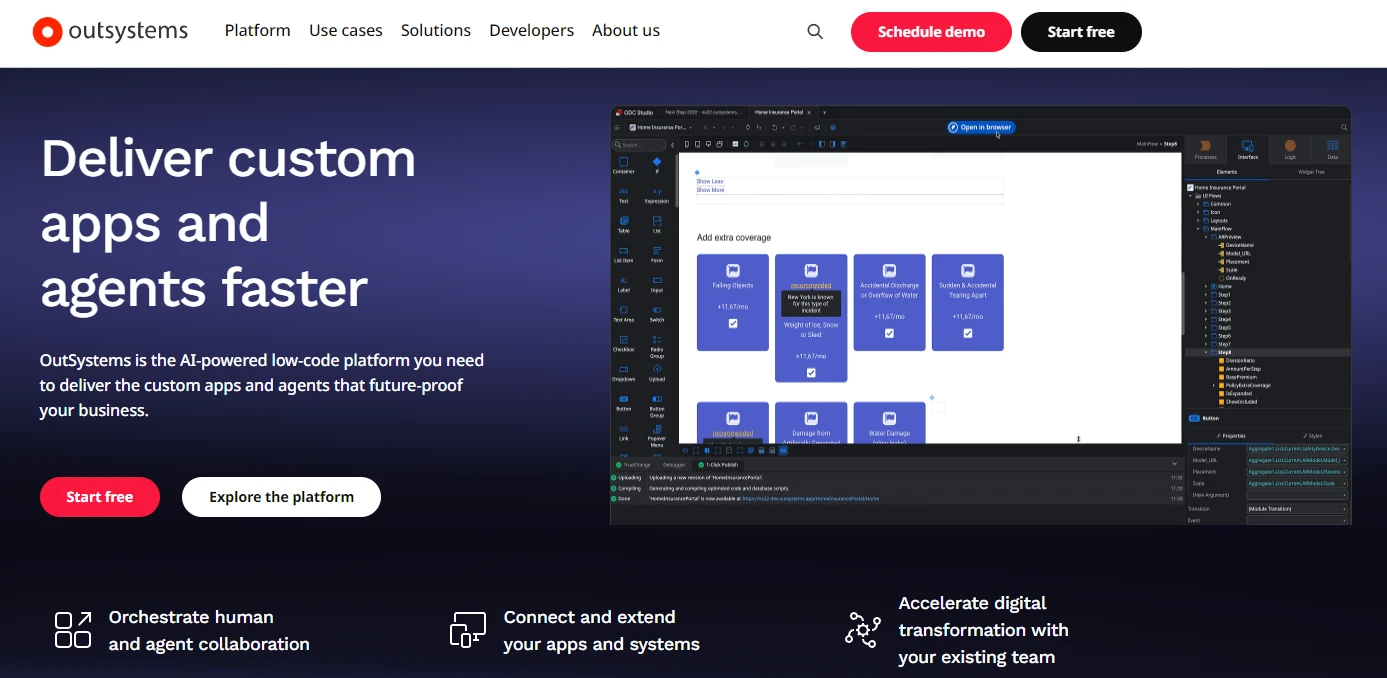
Task: Toggle the Weight of Ice, Snow or Sleet checkbox
Action: (x=811, y=373)
